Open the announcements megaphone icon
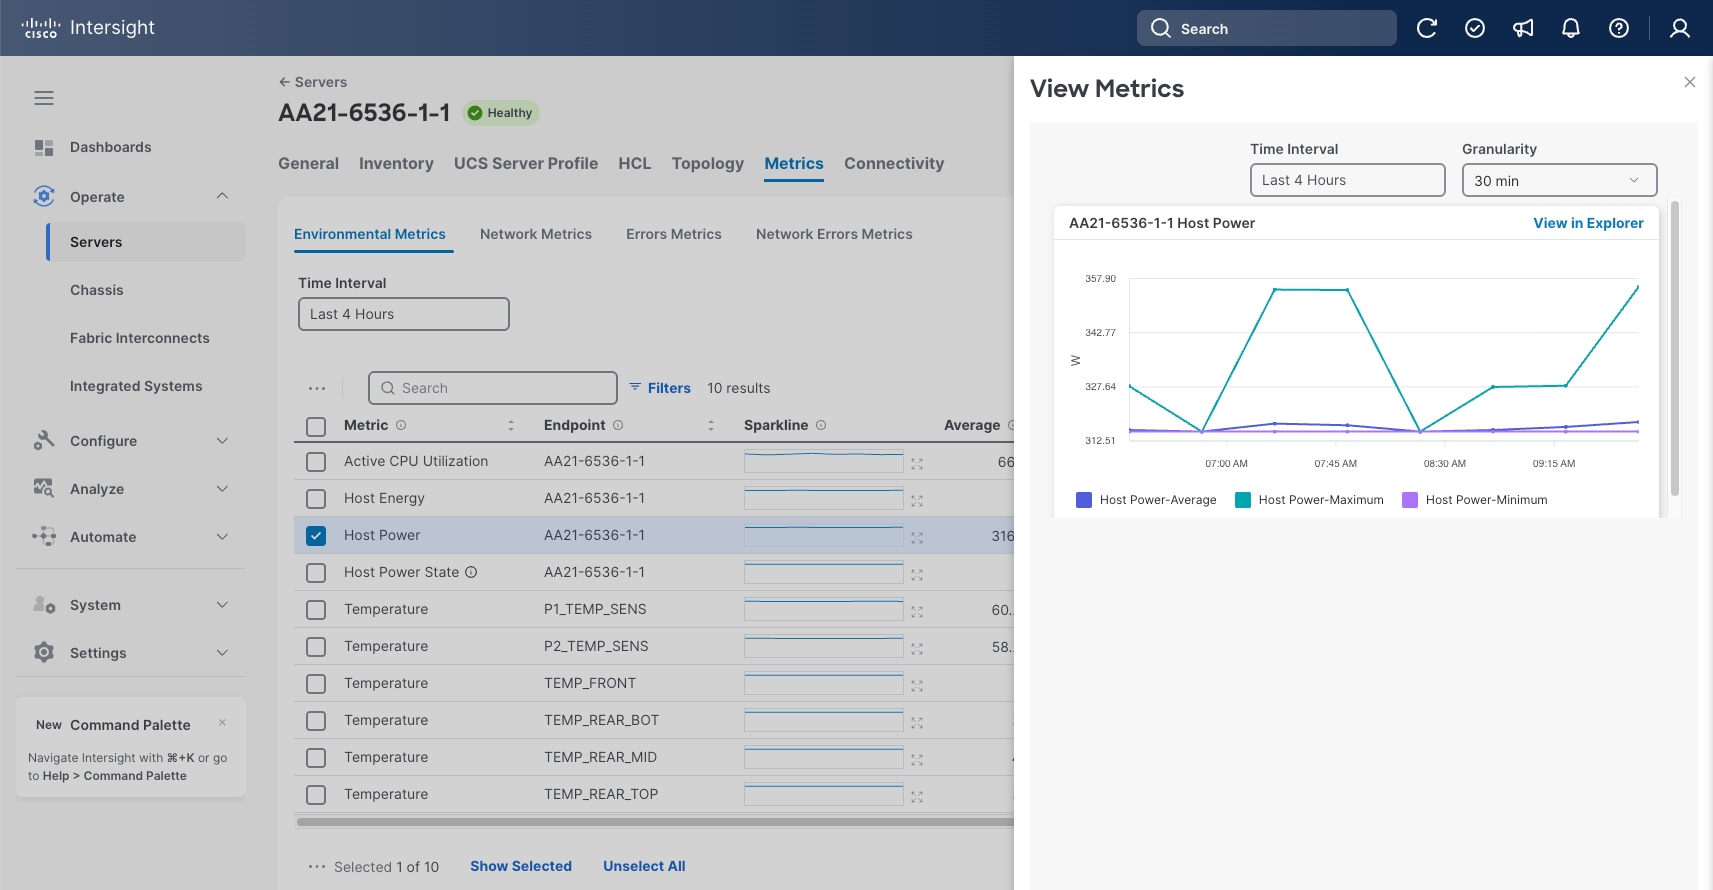 point(1523,28)
